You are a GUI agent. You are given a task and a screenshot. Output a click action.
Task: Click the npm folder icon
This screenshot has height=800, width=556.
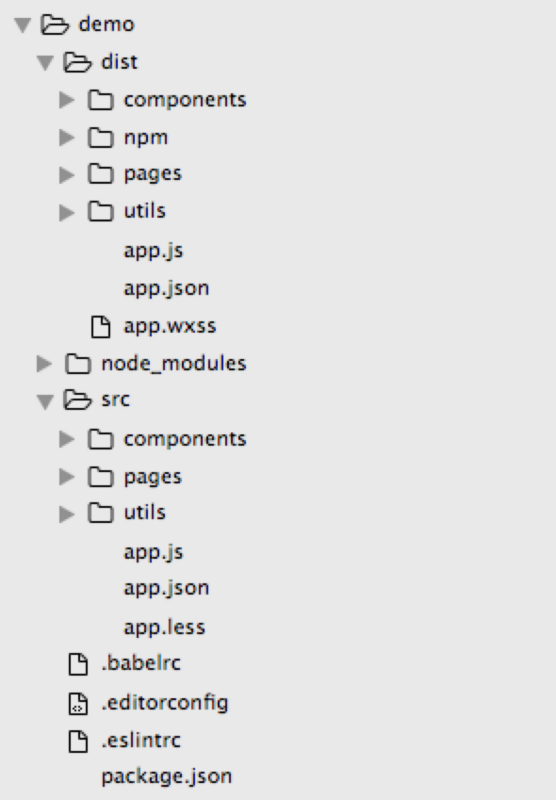(x=100, y=138)
